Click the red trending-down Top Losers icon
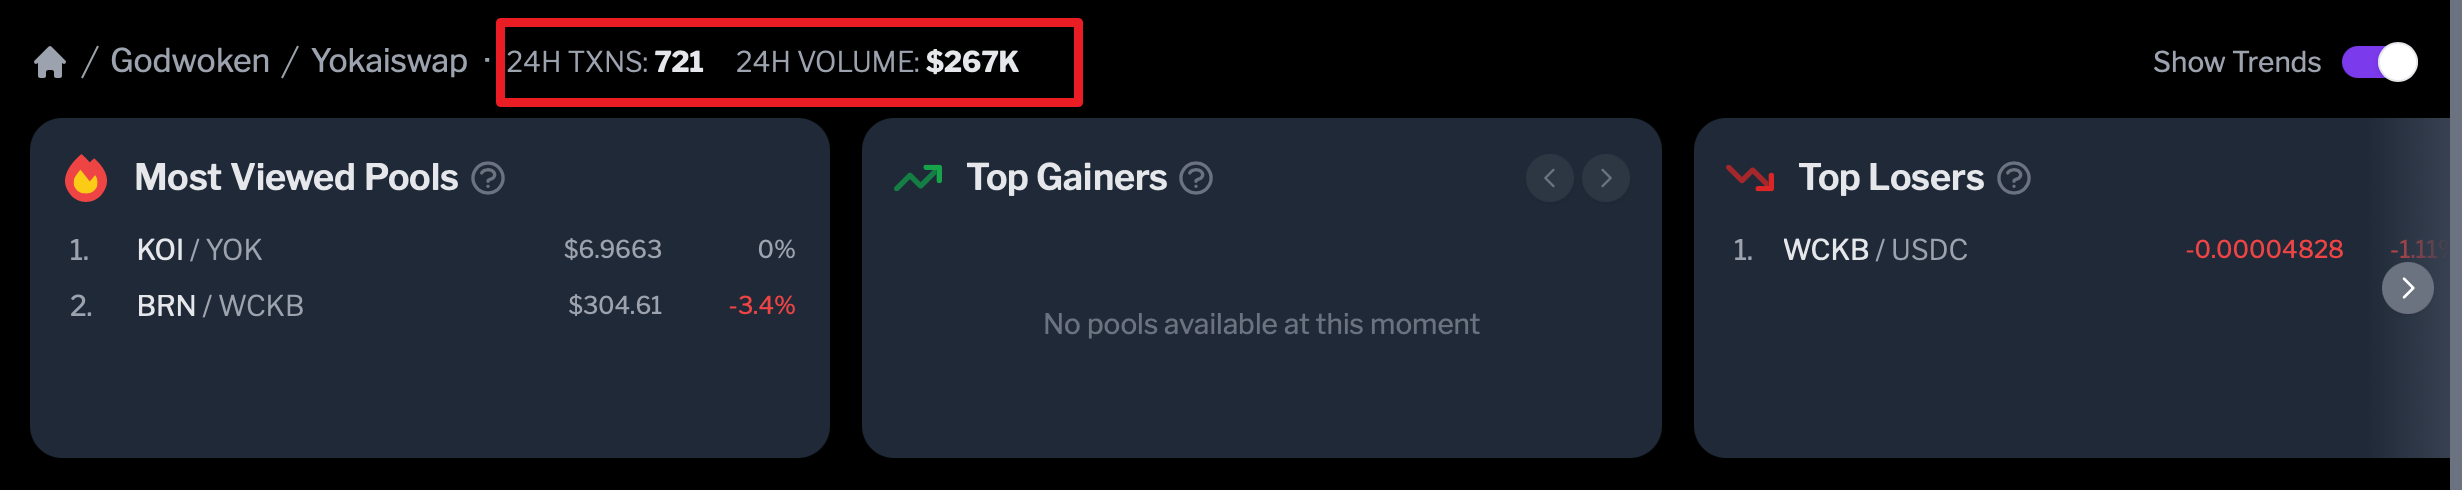Viewport: 2462px width, 490px height. 1750,178
